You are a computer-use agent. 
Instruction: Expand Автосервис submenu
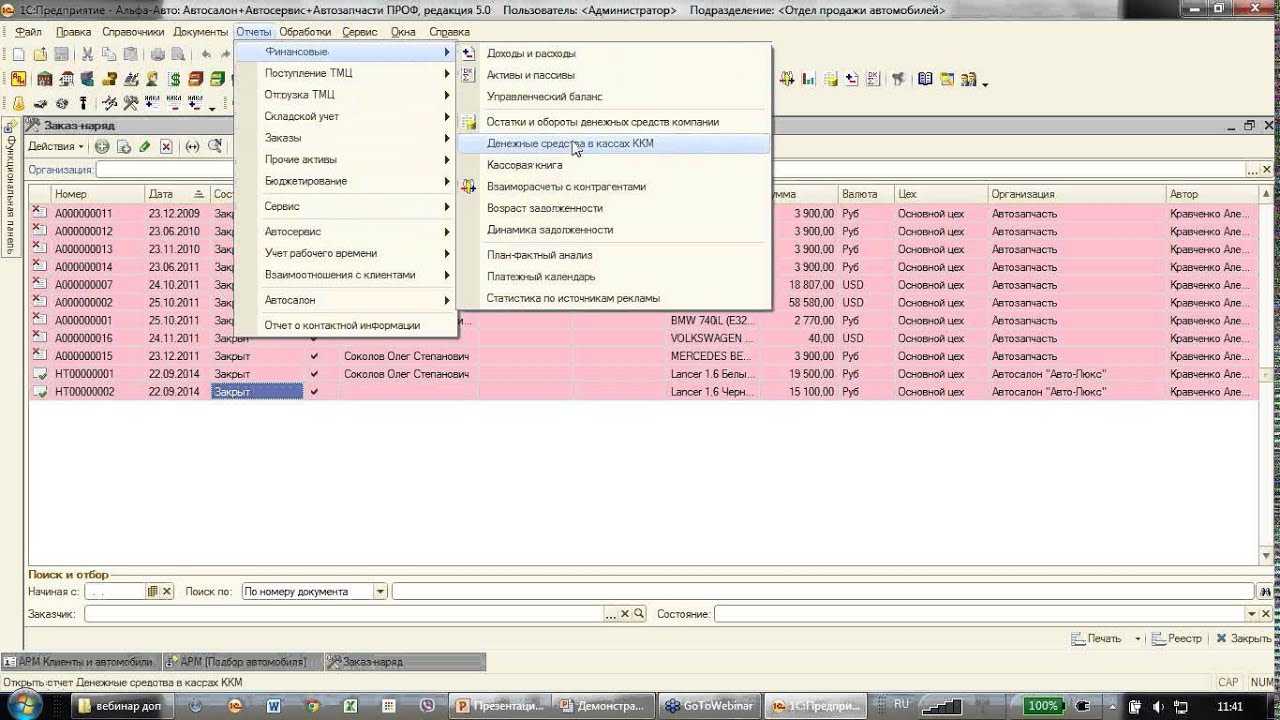tap(345, 231)
